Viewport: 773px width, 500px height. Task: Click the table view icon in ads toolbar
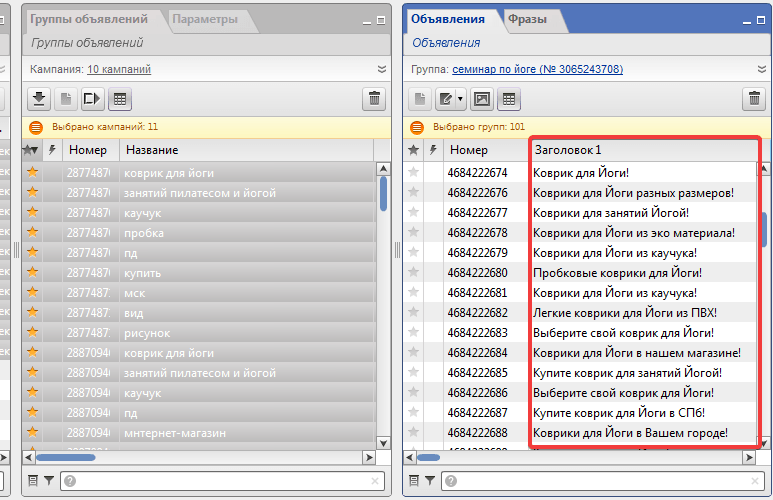click(508, 98)
